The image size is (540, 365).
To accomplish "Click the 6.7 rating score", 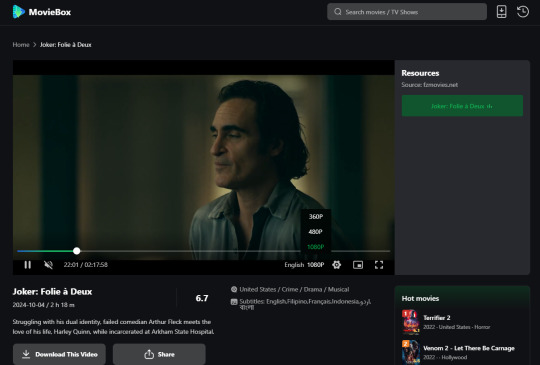I will 202,298.
